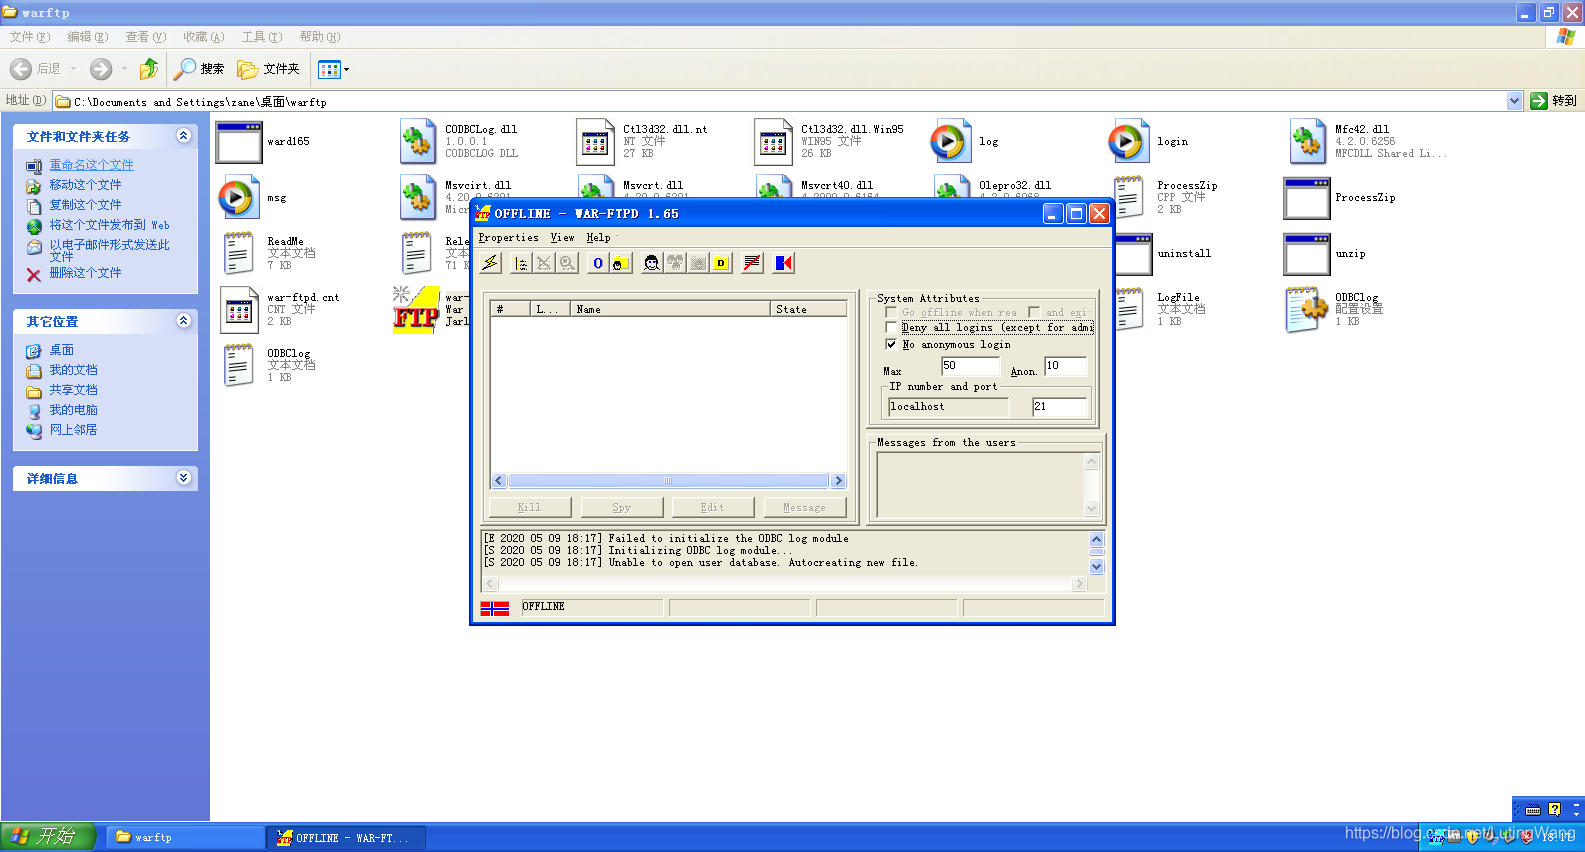
Task: Click the Delete this file link
Action: click(x=85, y=273)
